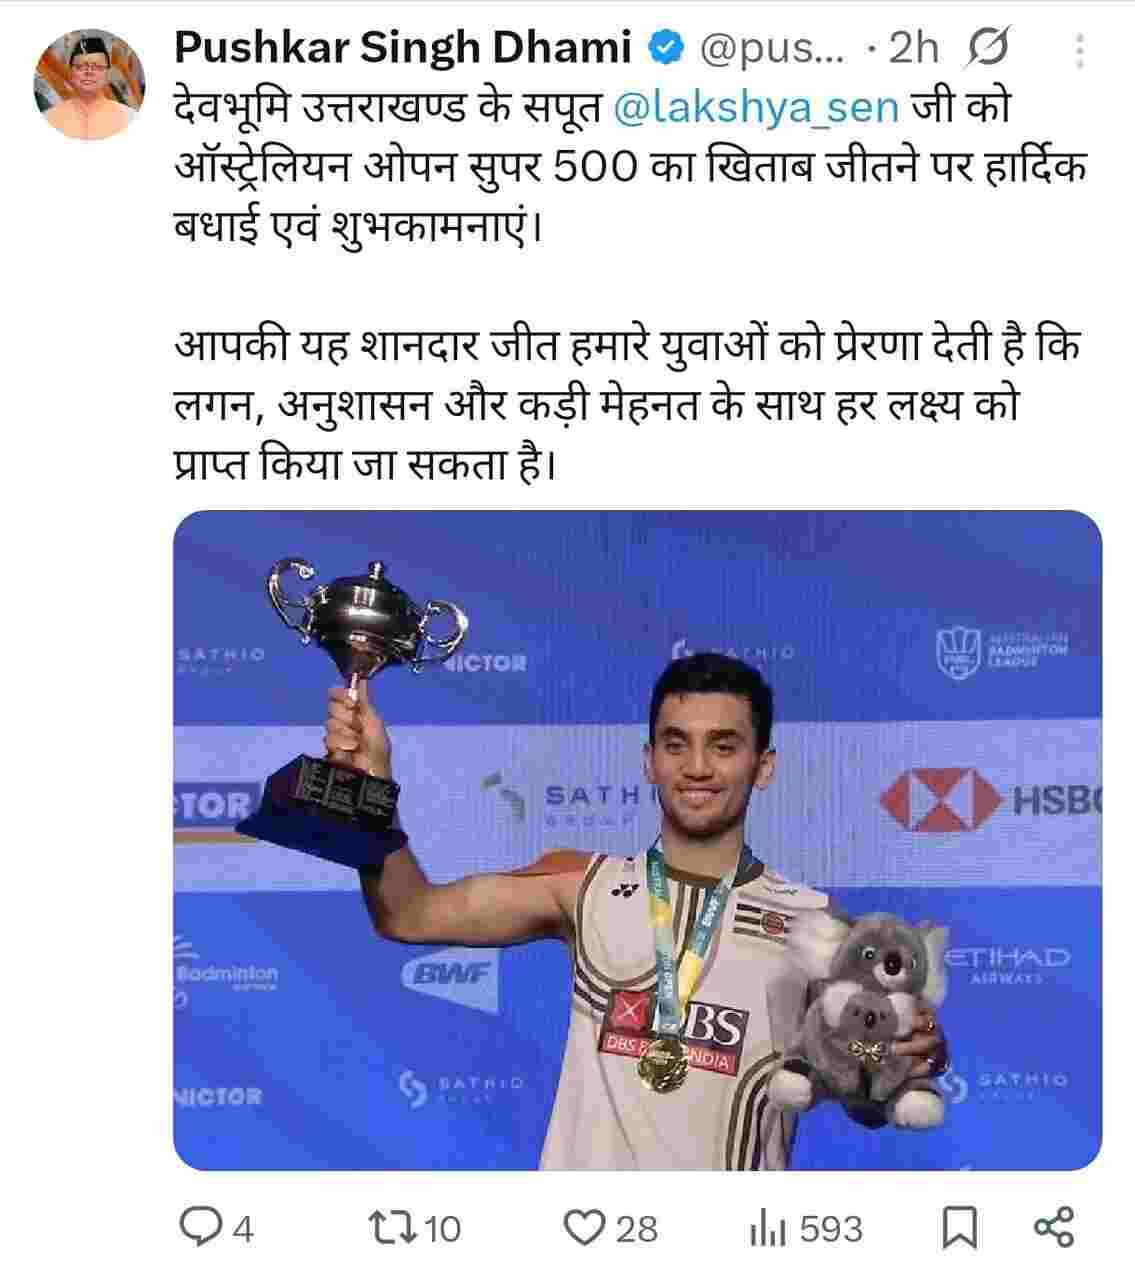Toggle the like heart icon

[x=585, y=1227]
